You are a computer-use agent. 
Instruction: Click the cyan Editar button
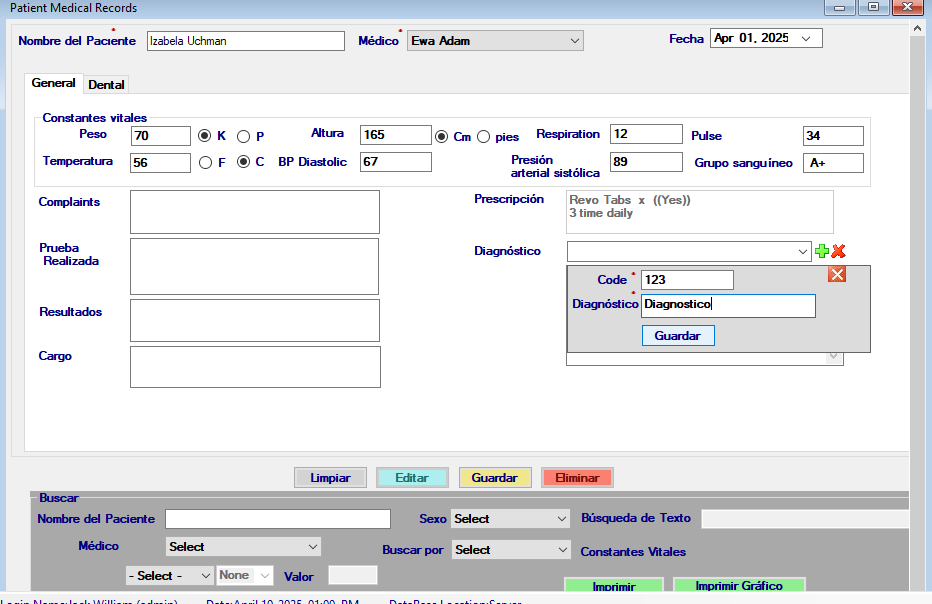412,478
